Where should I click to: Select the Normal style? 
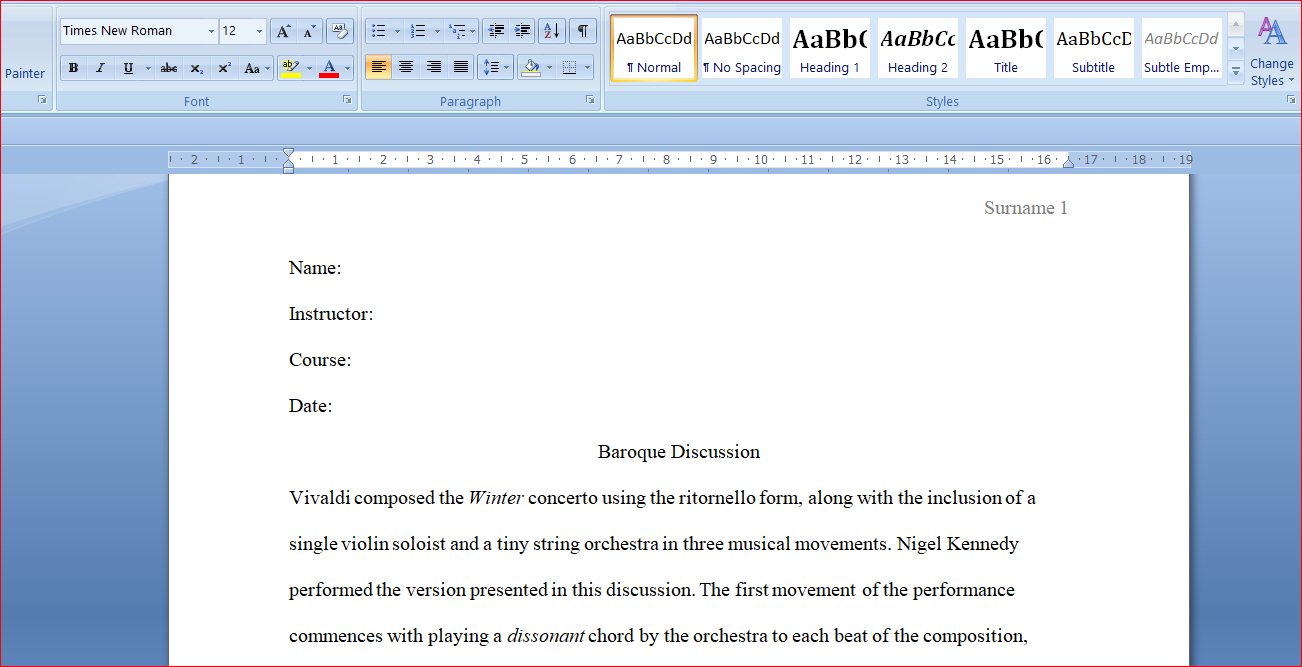654,48
